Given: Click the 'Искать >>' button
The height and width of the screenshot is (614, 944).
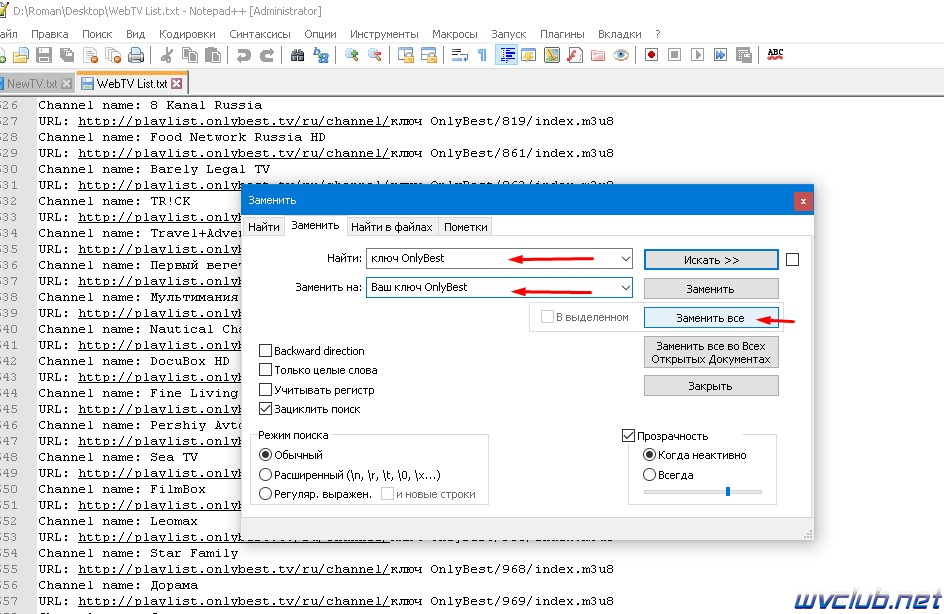Looking at the screenshot, I should (711, 260).
